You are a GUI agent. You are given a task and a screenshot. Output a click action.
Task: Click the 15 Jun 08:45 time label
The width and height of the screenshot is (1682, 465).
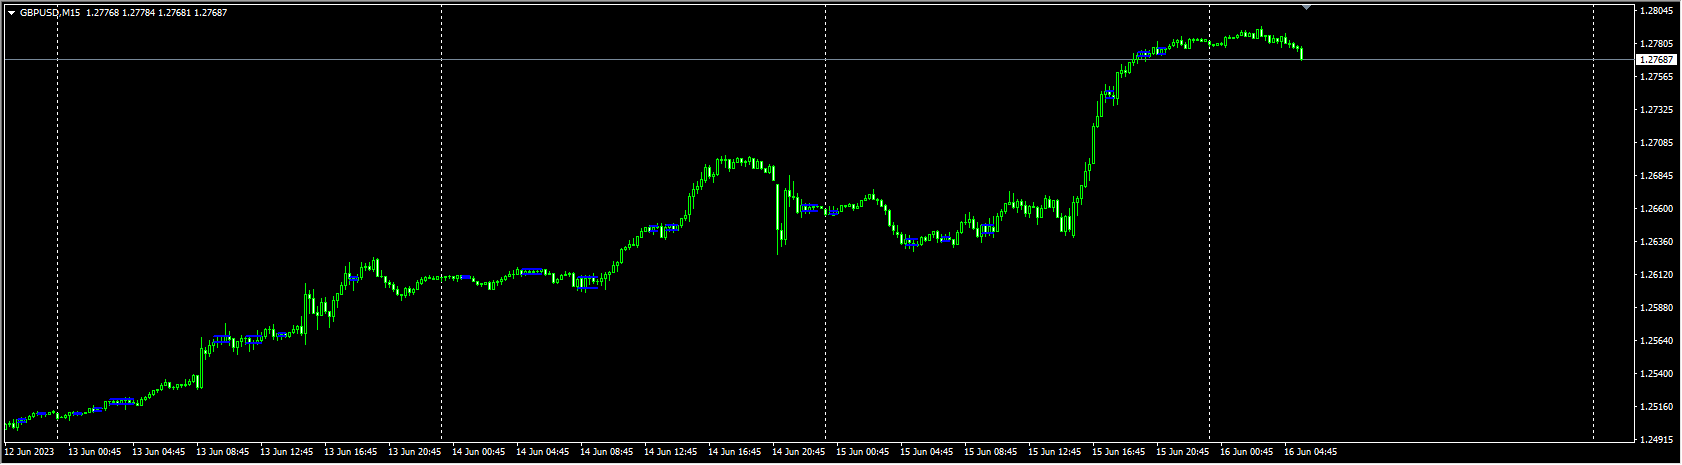[991, 452]
